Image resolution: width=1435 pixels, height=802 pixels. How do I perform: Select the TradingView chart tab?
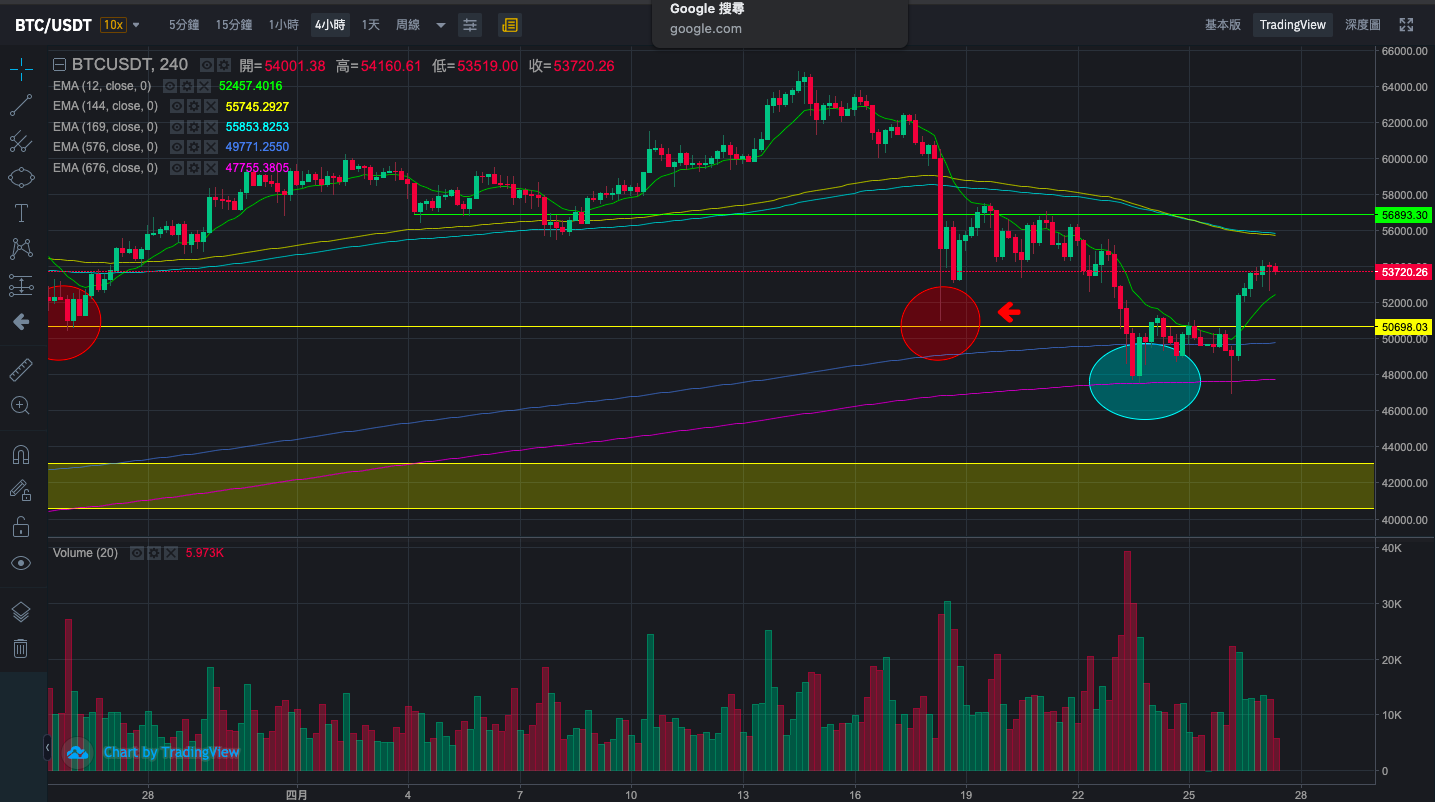pyautogui.click(x=1293, y=24)
